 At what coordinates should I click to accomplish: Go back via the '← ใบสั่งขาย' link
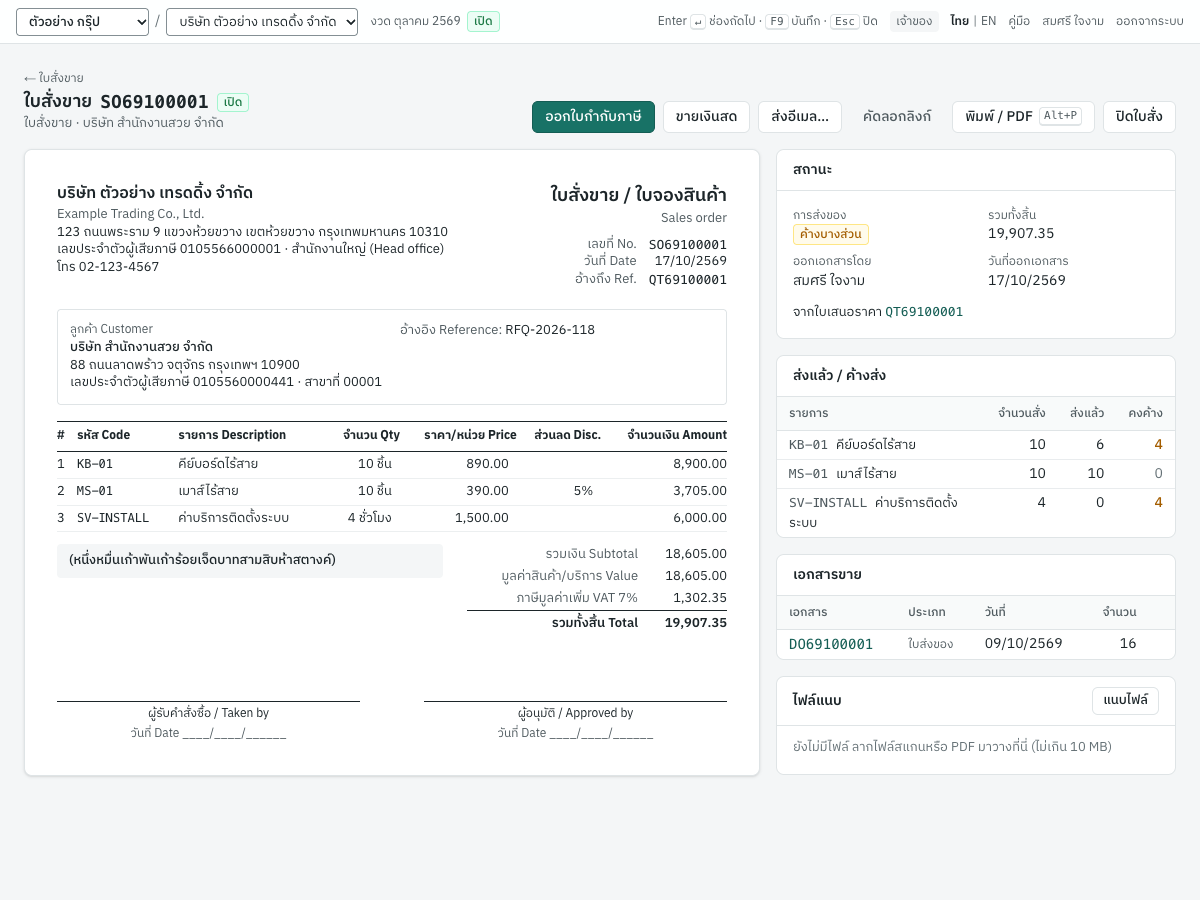tap(54, 78)
